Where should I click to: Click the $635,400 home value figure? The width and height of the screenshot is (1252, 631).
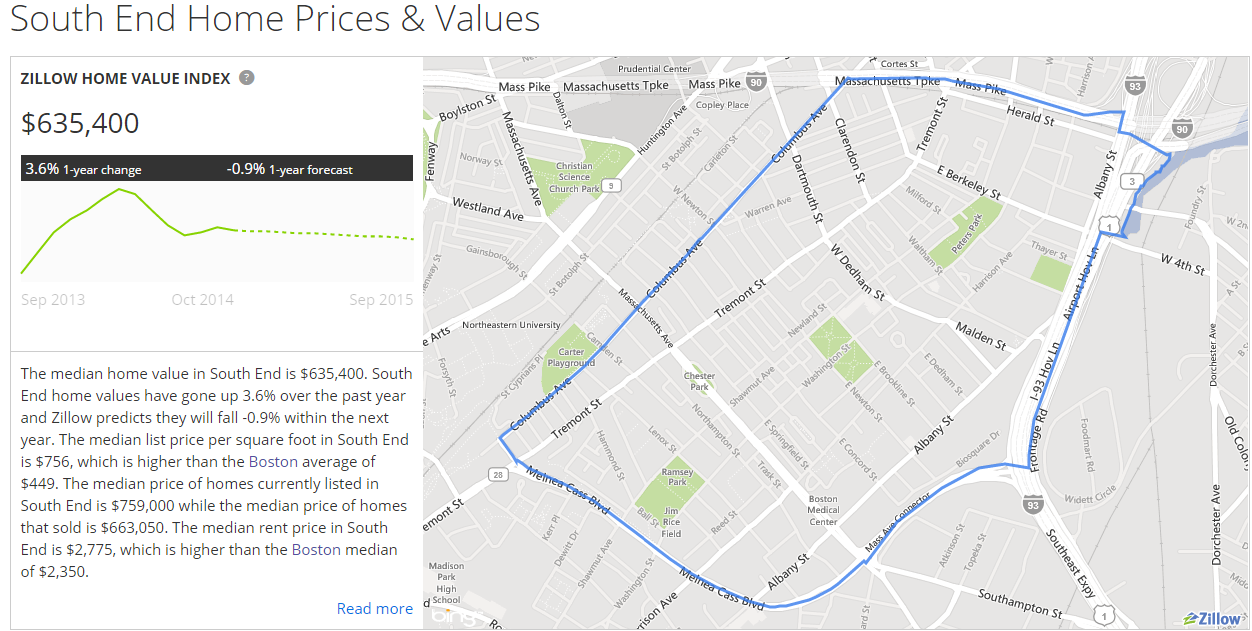pos(80,123)
